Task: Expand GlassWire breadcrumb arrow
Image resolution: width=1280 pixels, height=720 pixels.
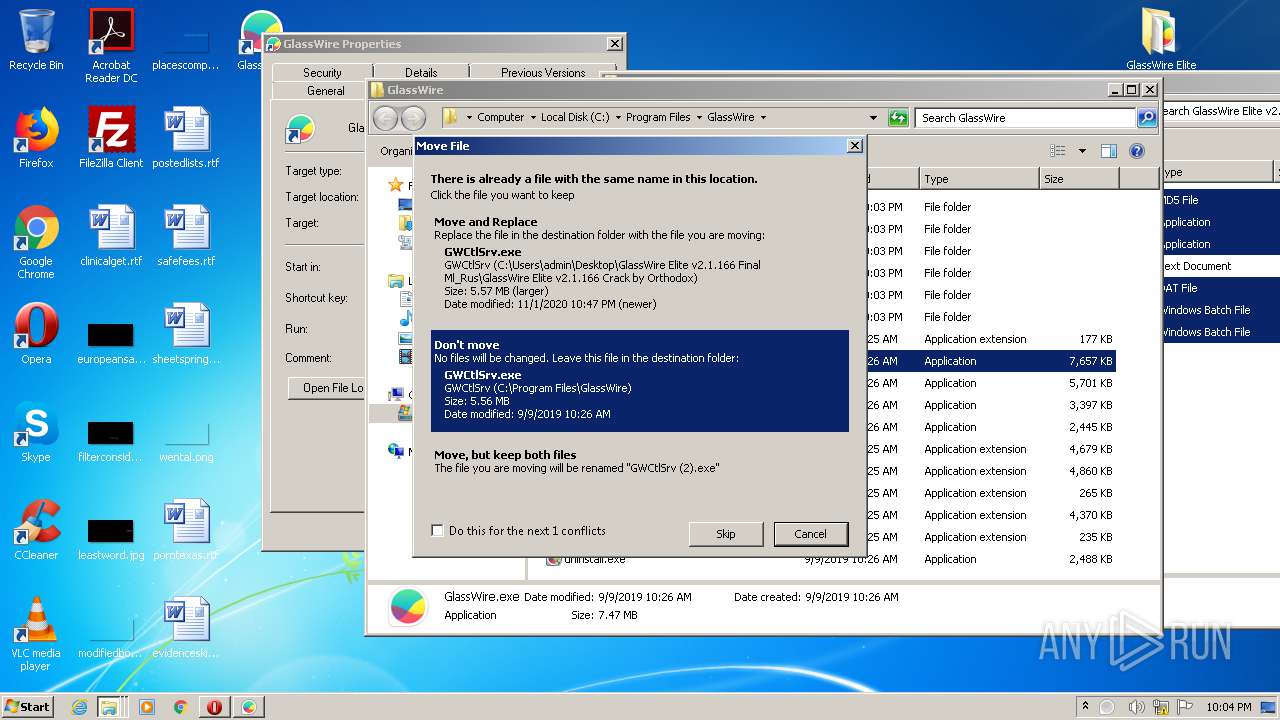Action: (x=763, y=118)
